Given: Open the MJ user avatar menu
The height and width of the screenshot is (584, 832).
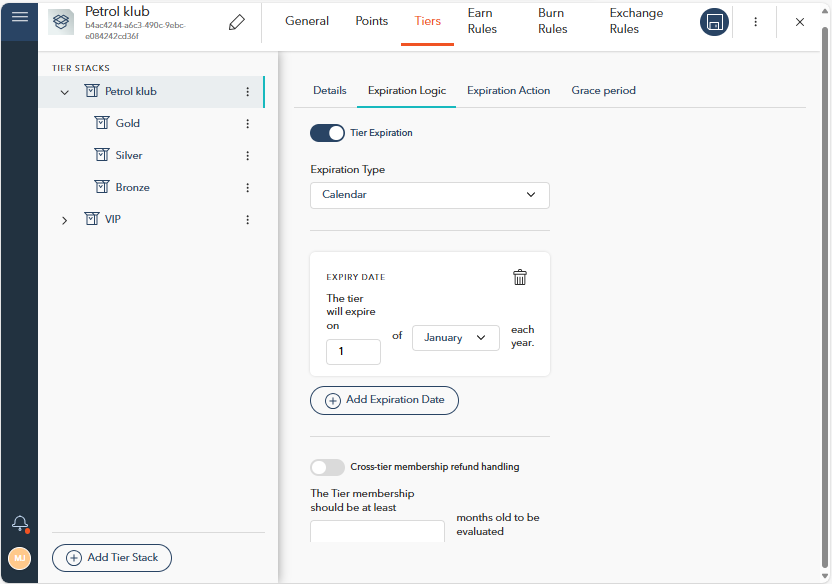Looking at the screenshot, I should click(x=20, y=559).
